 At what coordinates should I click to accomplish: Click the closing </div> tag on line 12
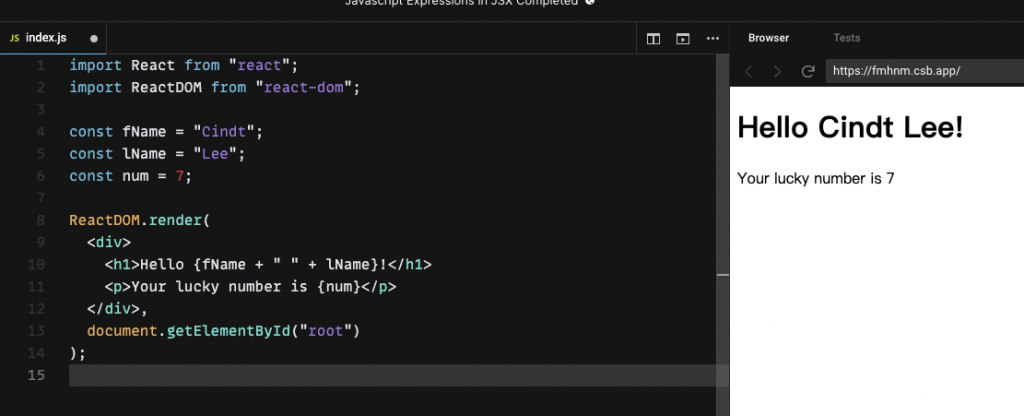point(114,309)
